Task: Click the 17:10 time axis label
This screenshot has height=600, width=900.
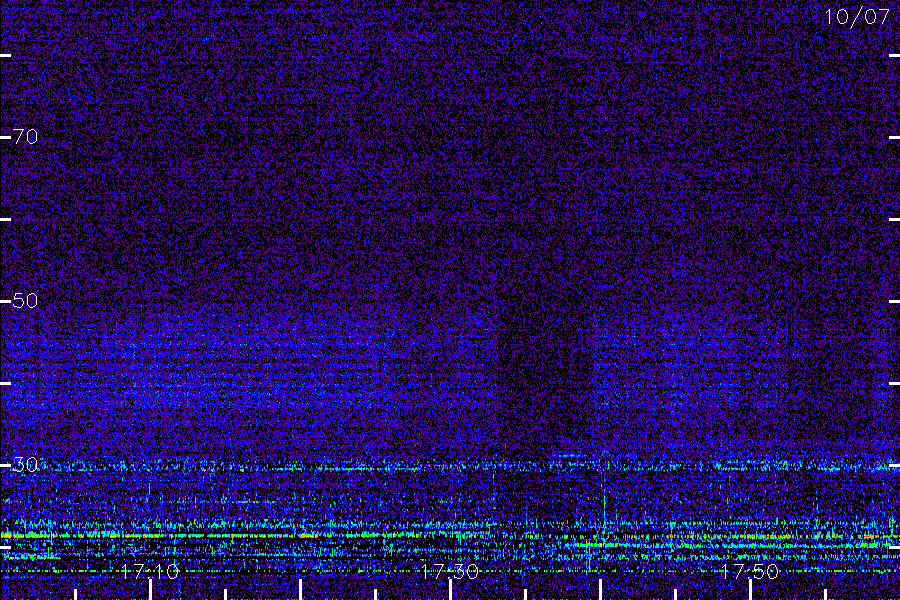Action: 150,571
